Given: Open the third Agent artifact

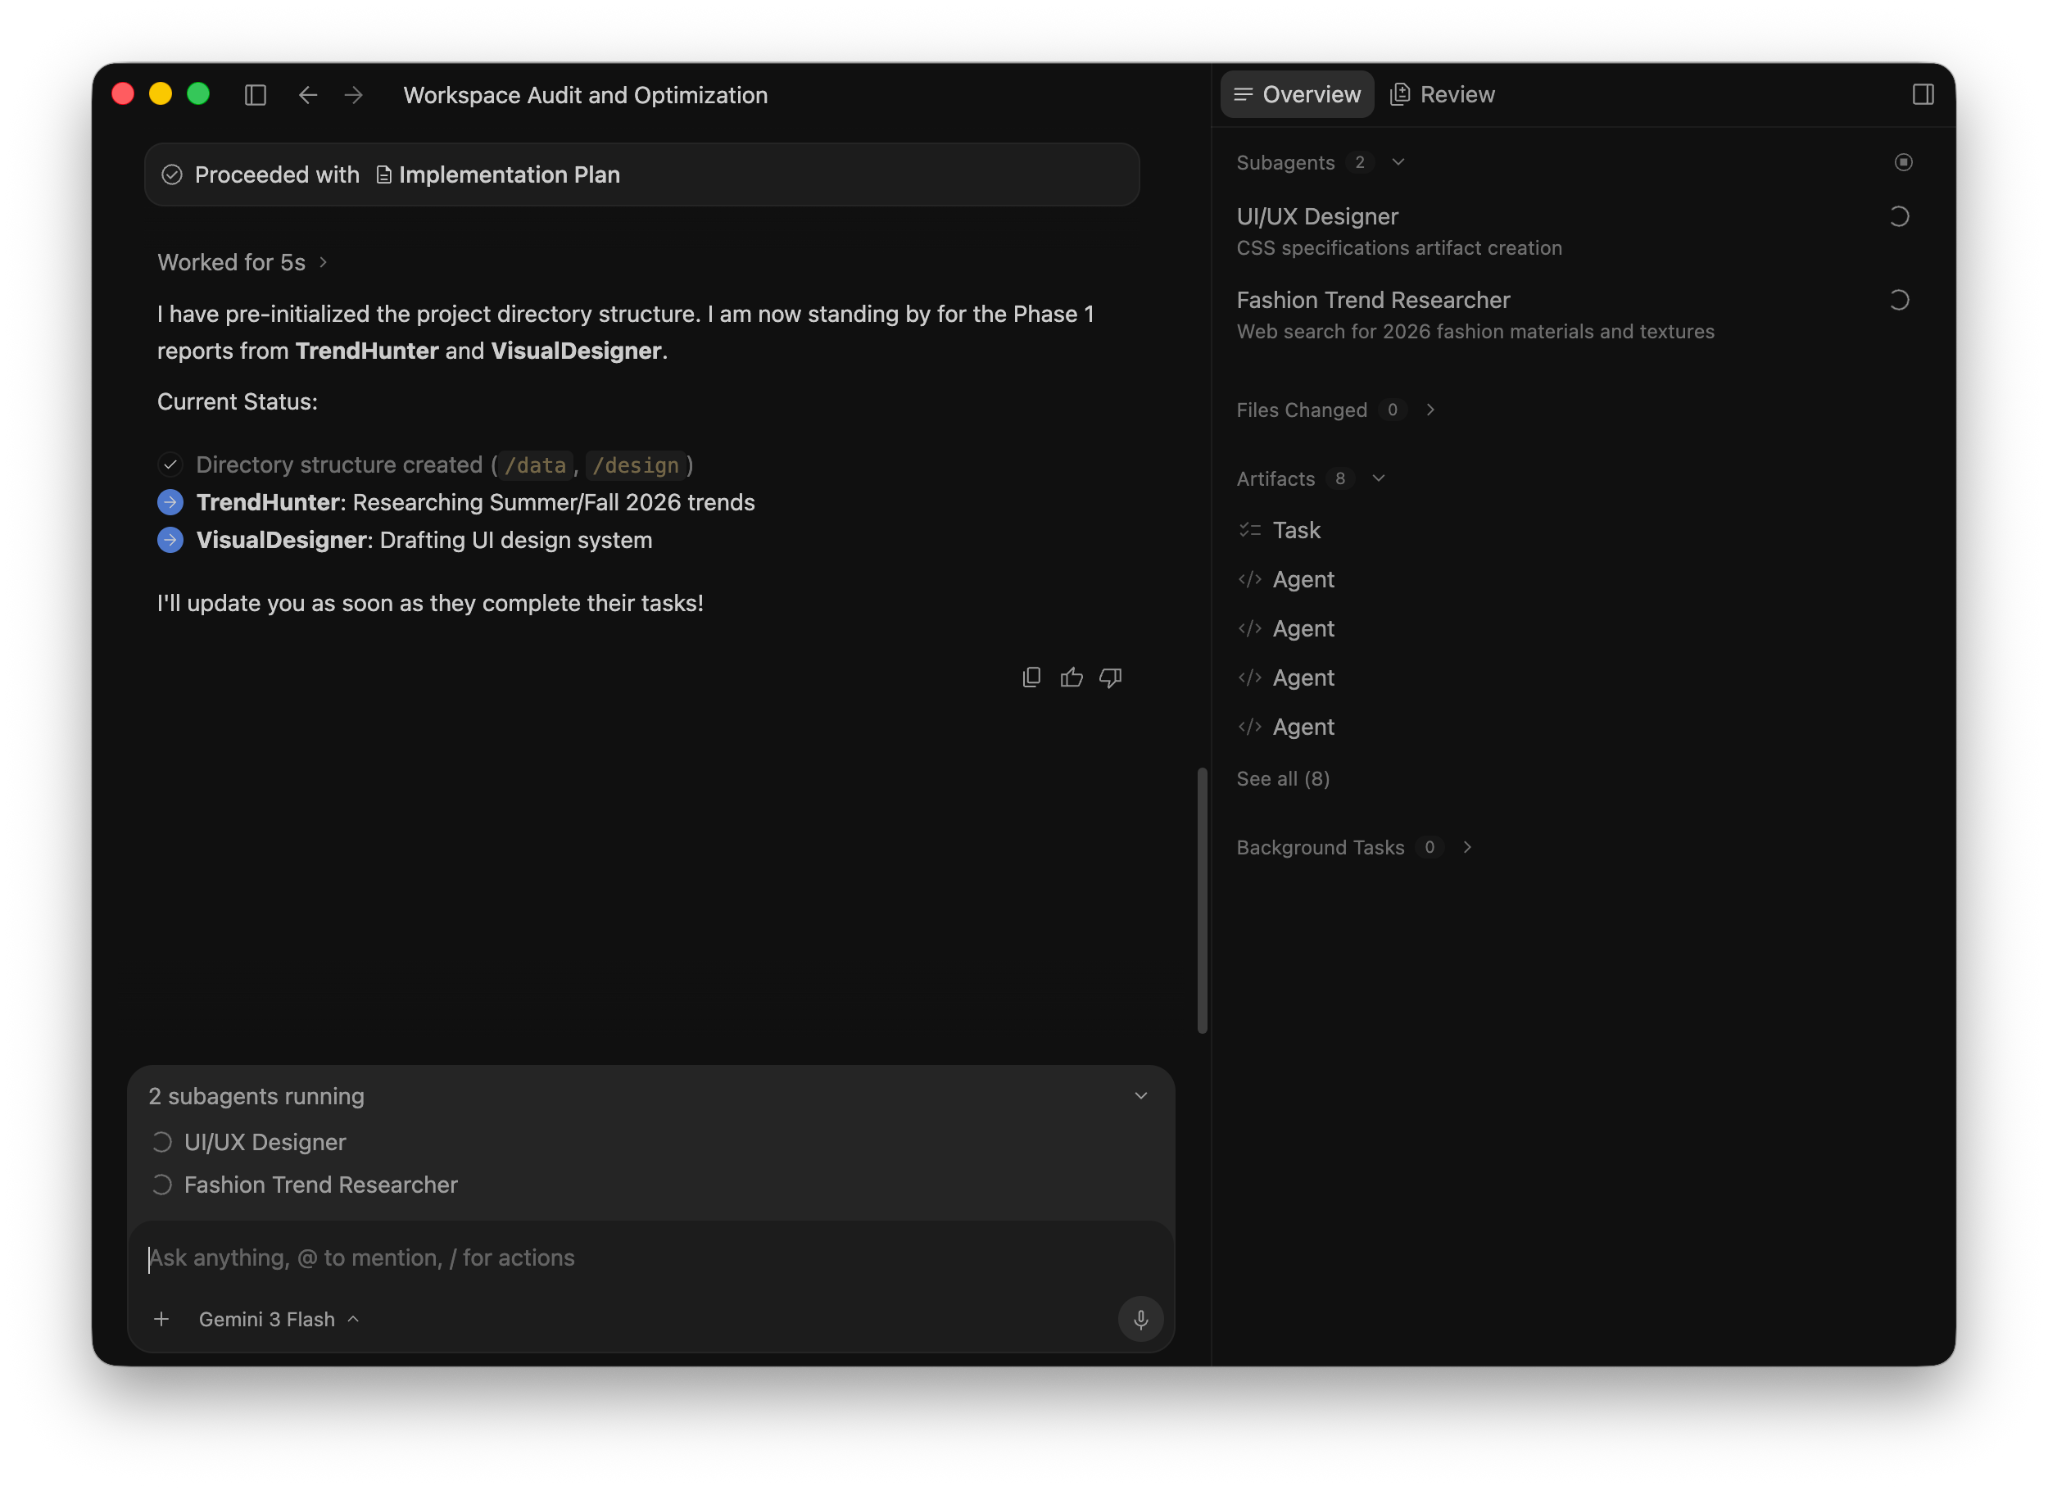Looking at the screenshot, I should tap(1303, 678).
